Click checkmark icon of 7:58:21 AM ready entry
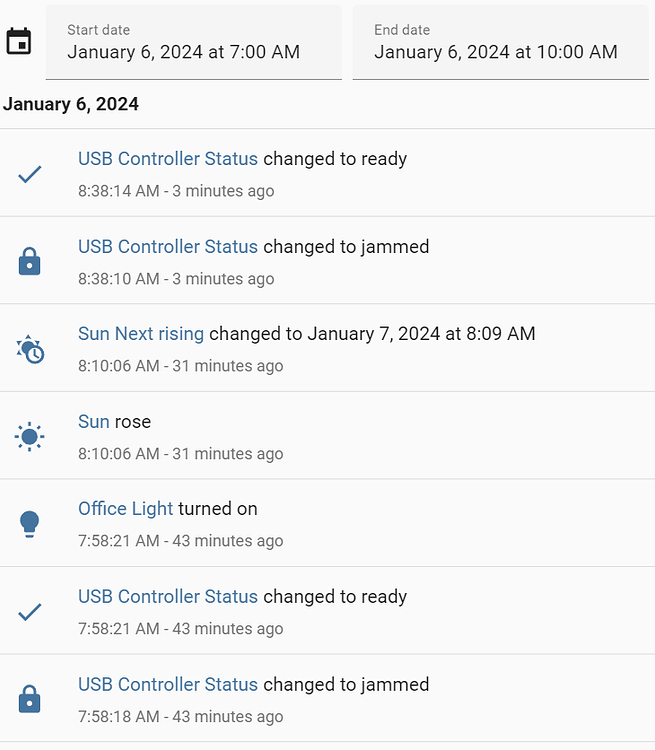 (30, 612)
